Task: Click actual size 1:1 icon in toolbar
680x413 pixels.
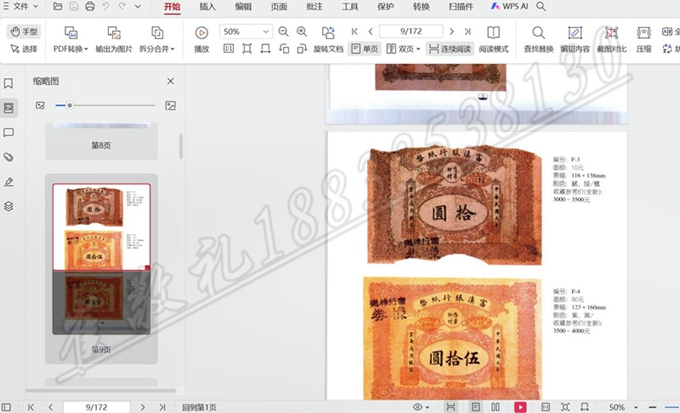Action: click(228, 49)
